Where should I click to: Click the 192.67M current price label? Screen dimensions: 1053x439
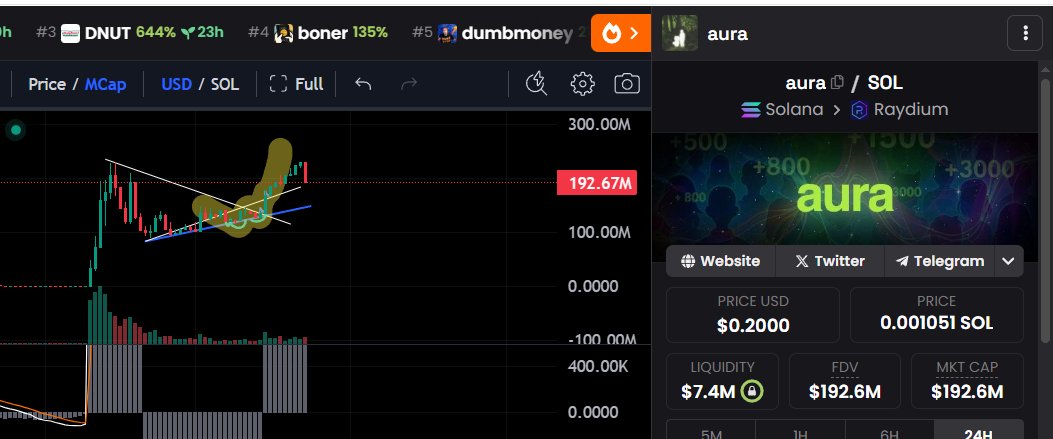point(596,183)
